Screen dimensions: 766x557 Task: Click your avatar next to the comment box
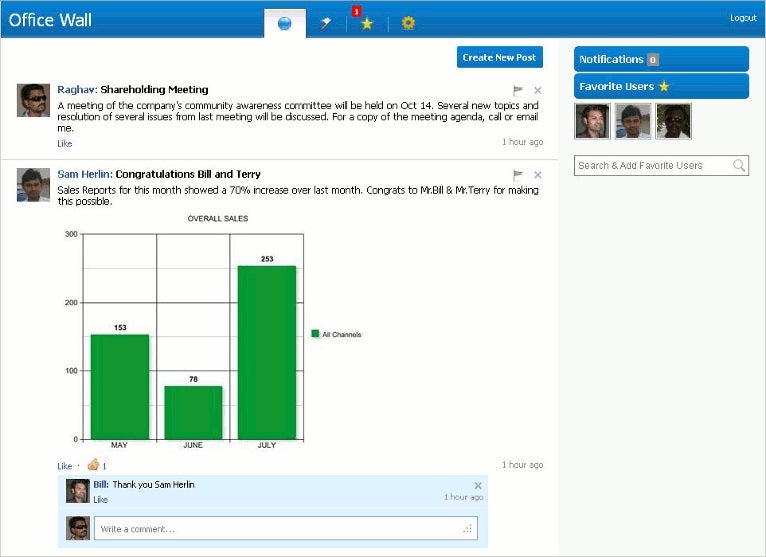coord(78,528)
